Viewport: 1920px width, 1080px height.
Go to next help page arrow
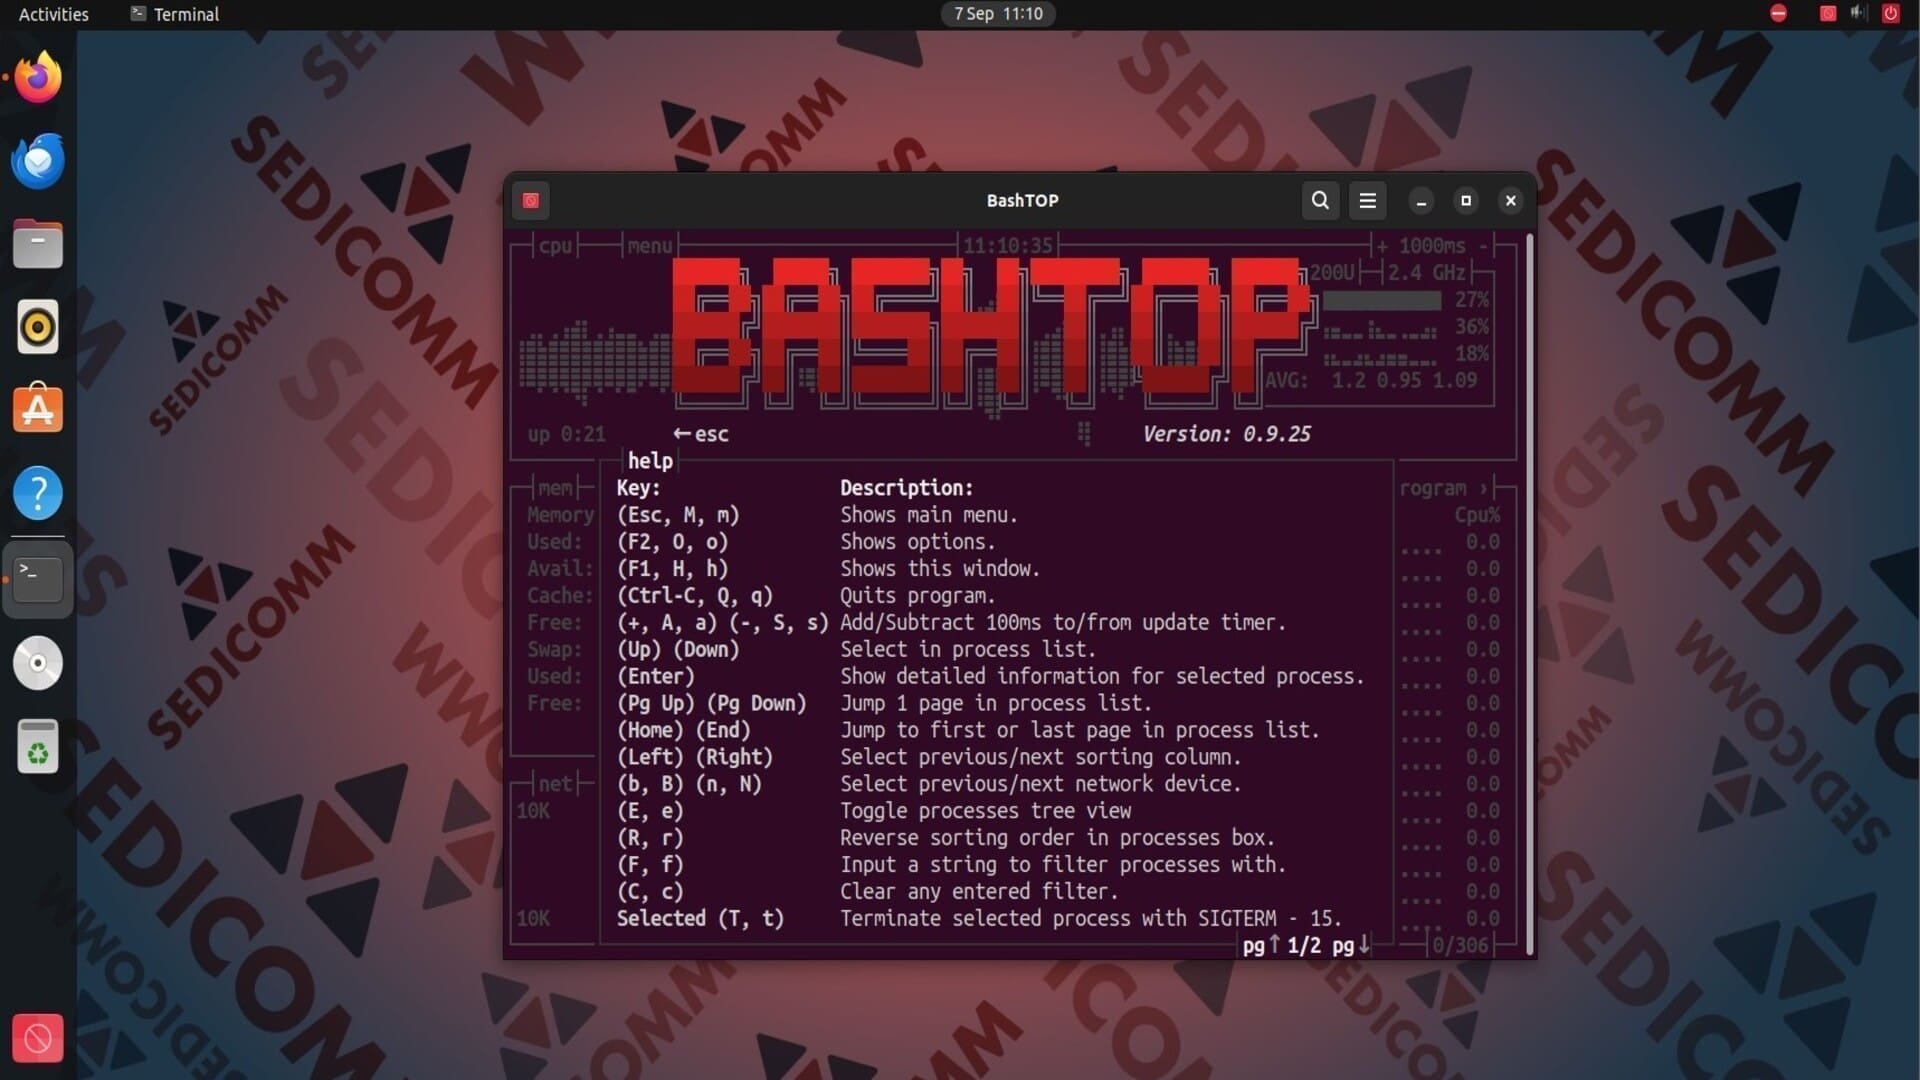[1364, 945]
